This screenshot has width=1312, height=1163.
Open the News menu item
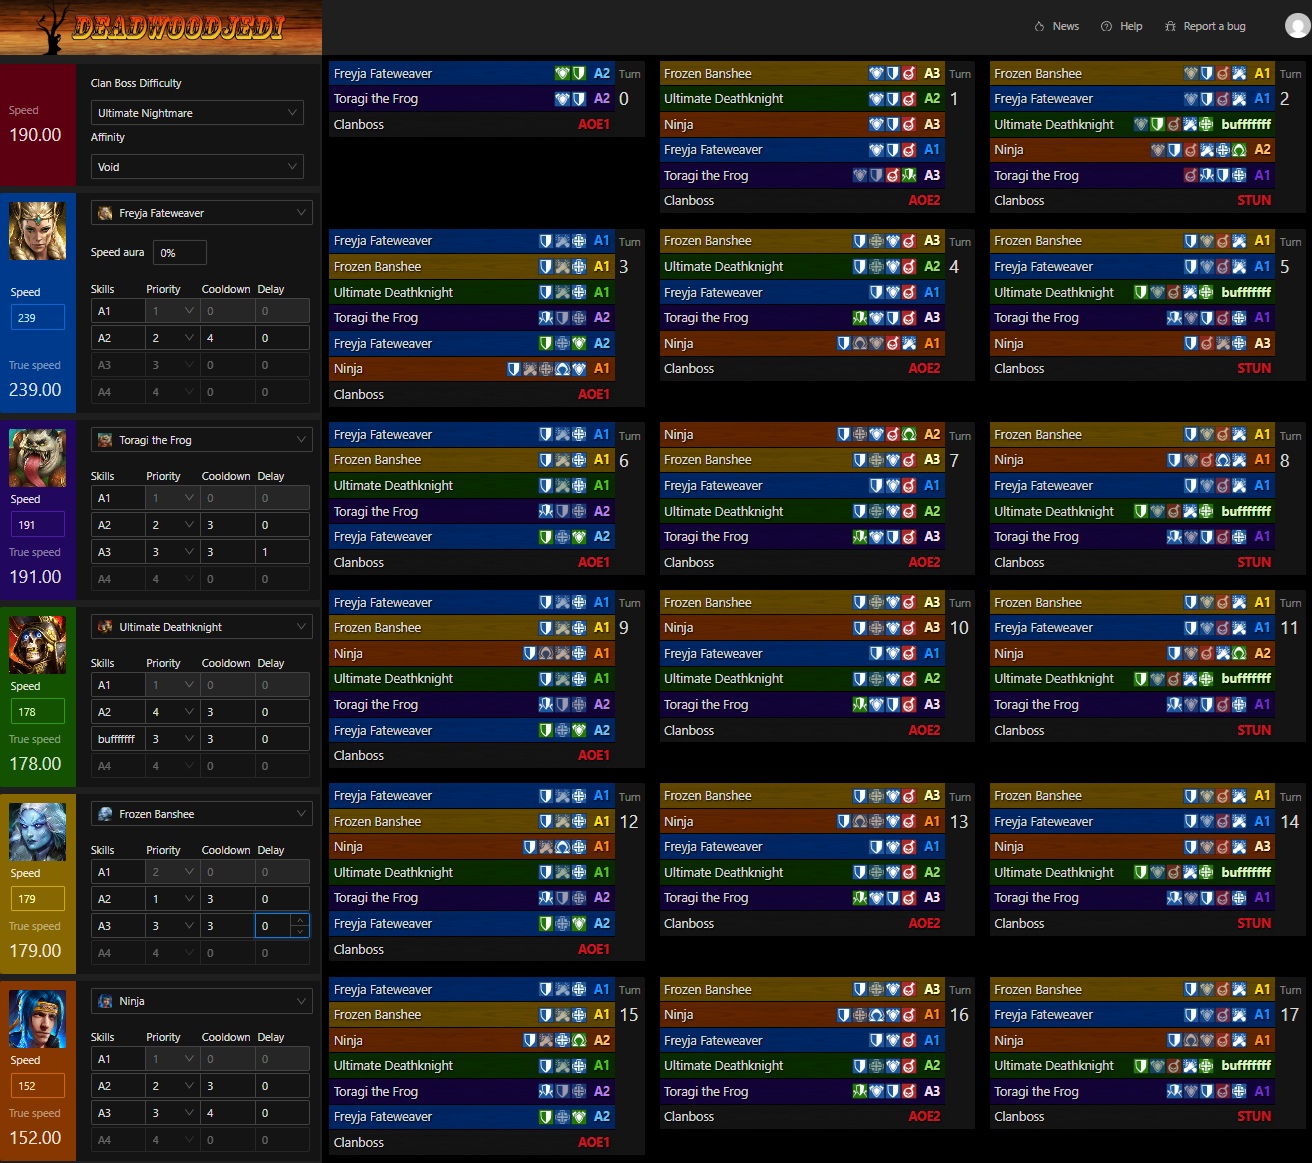pyautogui.click(x=1065, y=27)
